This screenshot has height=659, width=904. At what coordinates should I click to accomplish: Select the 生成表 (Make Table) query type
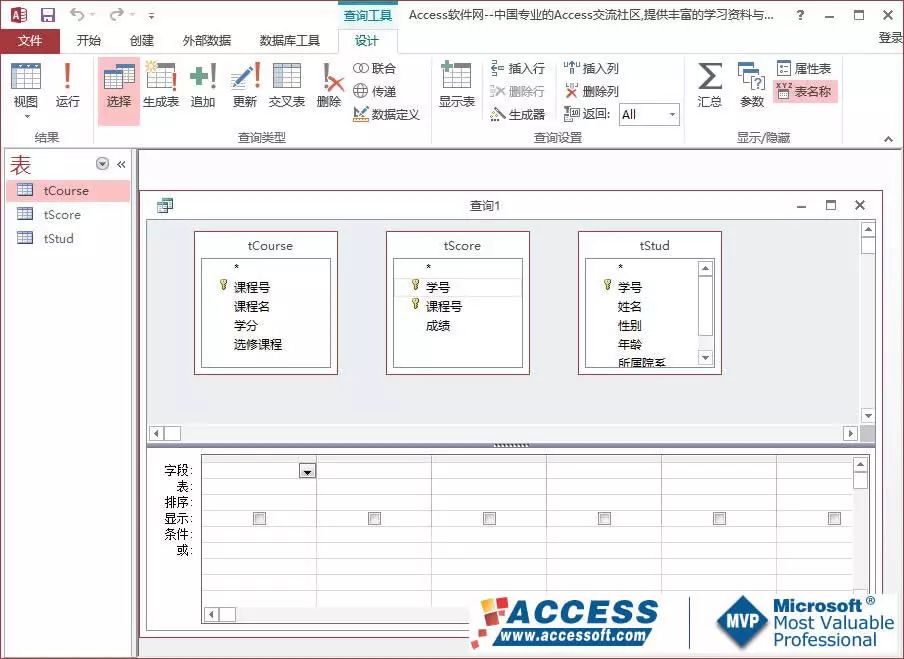tap(160, 85)
